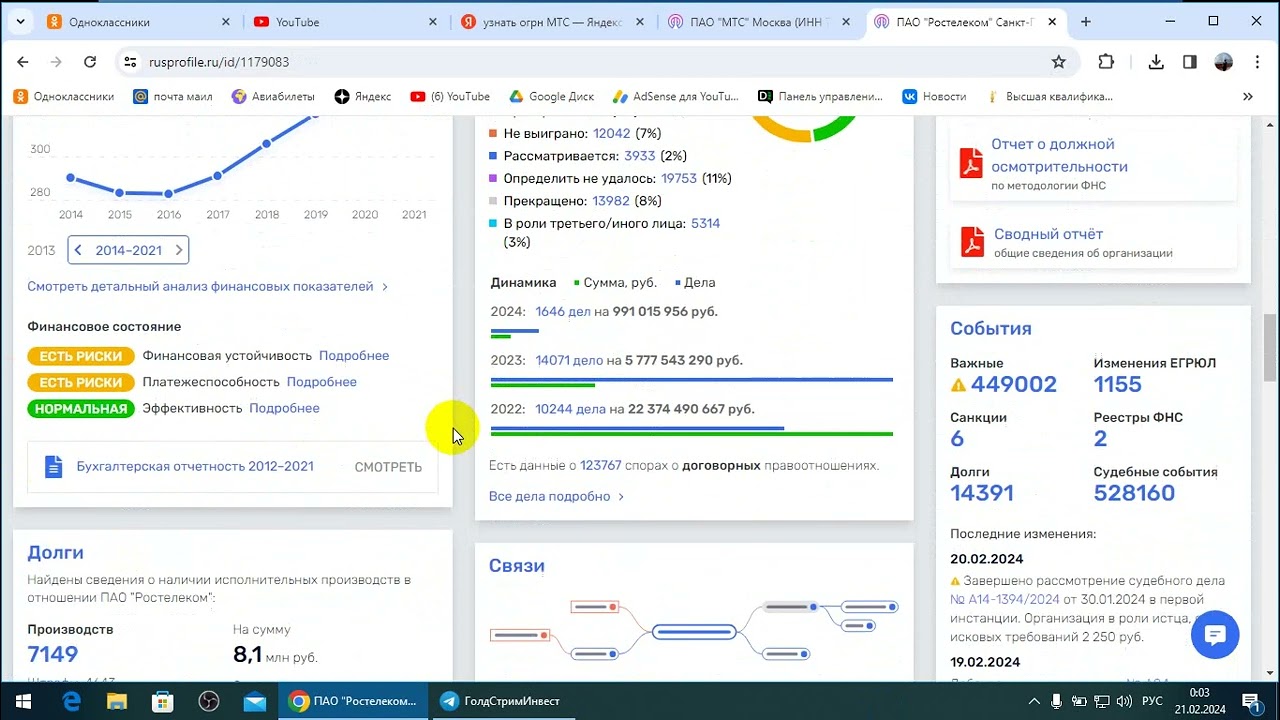Viewport: 1280px width, 720px height.
Task: Open the AdSense для YouTube bookmark
Action: pos(675,97)
